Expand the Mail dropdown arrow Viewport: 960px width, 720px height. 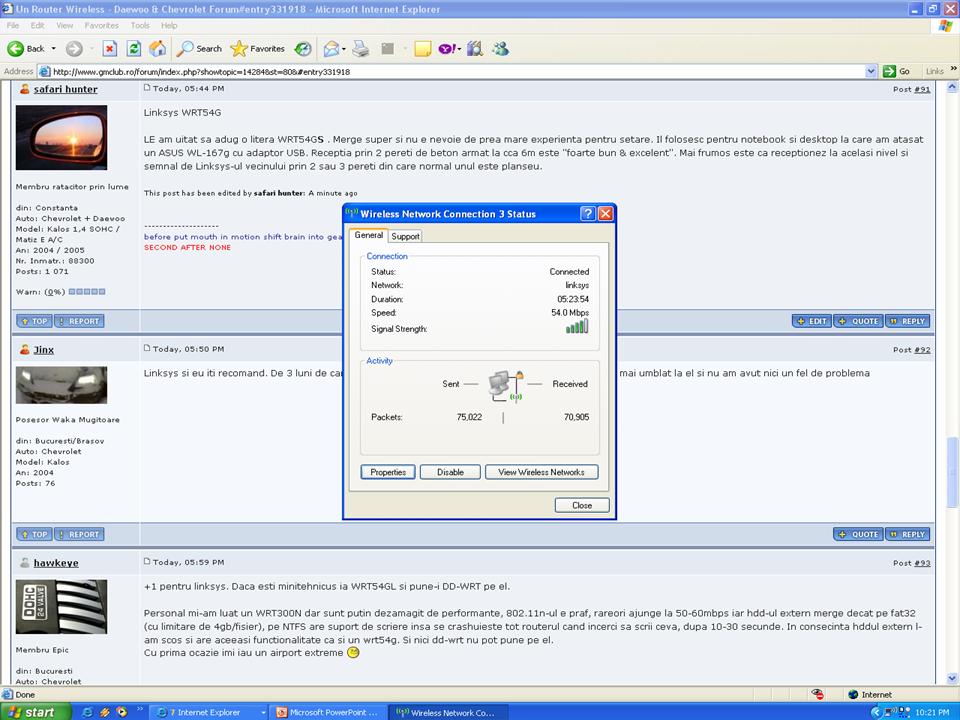click(344, 48)
